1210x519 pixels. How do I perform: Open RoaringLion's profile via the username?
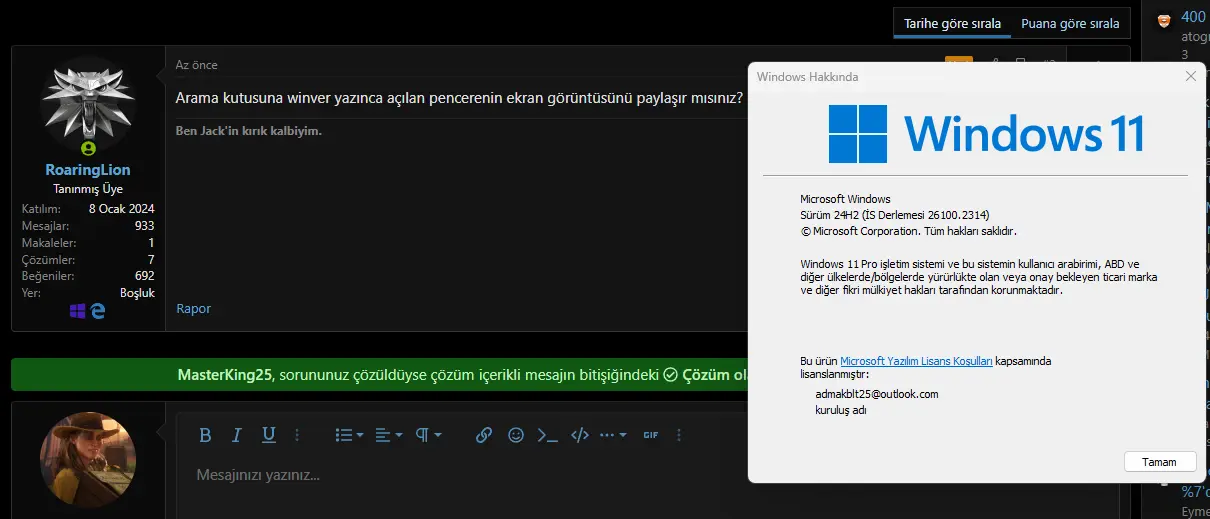(88, 170)
